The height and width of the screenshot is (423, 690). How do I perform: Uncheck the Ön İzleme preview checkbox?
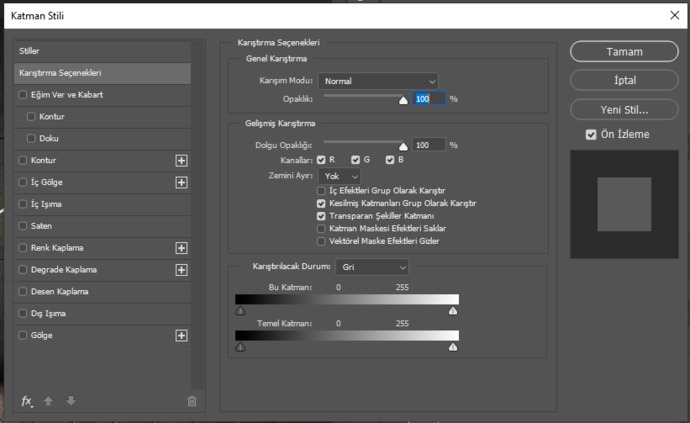(x=591, y=134)
